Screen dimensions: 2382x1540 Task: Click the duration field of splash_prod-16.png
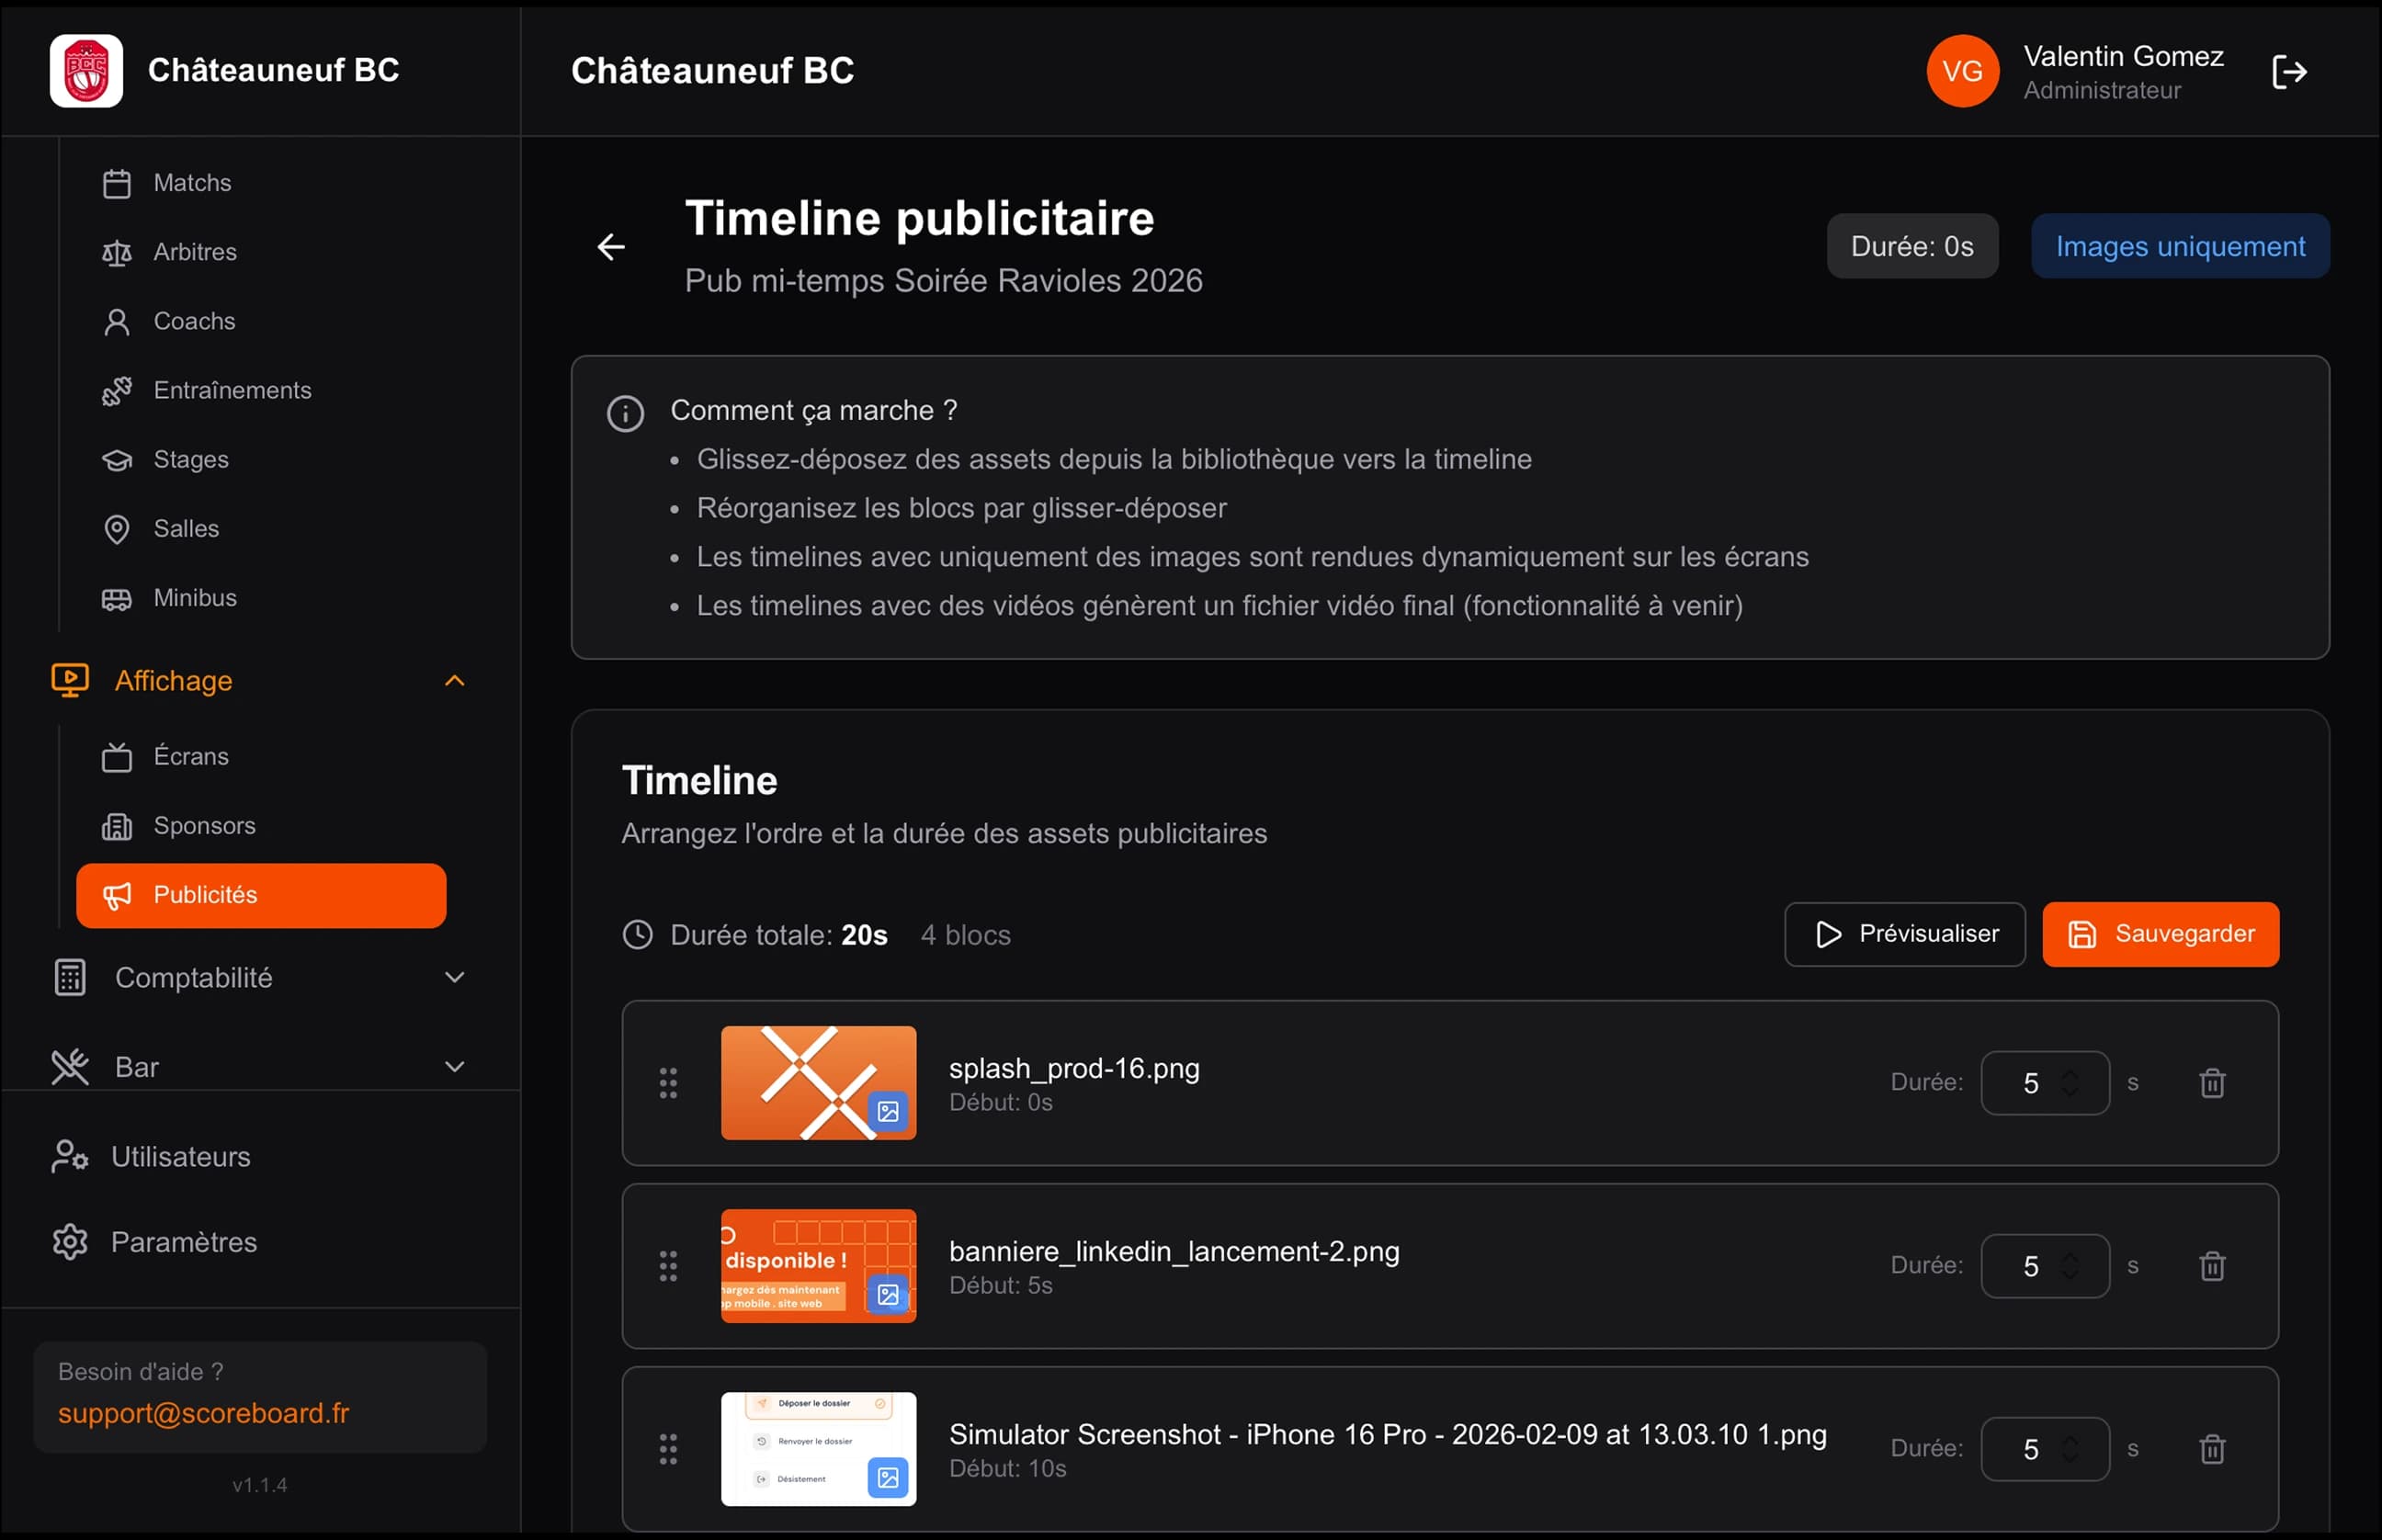pos(2032,1083)
